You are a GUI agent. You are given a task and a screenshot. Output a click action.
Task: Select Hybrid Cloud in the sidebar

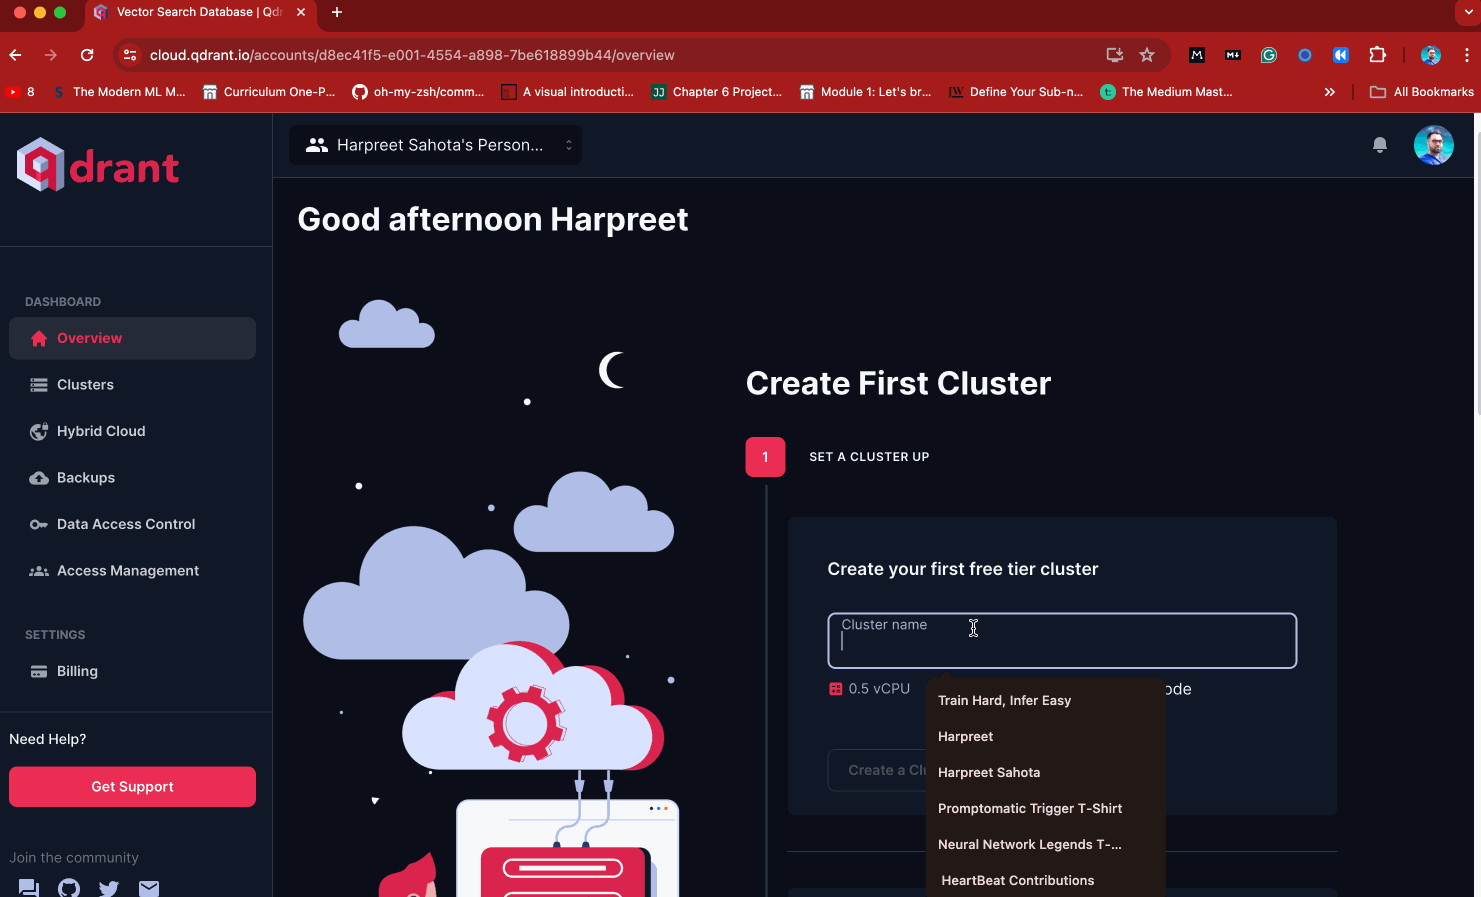click(x=132, y=431)
